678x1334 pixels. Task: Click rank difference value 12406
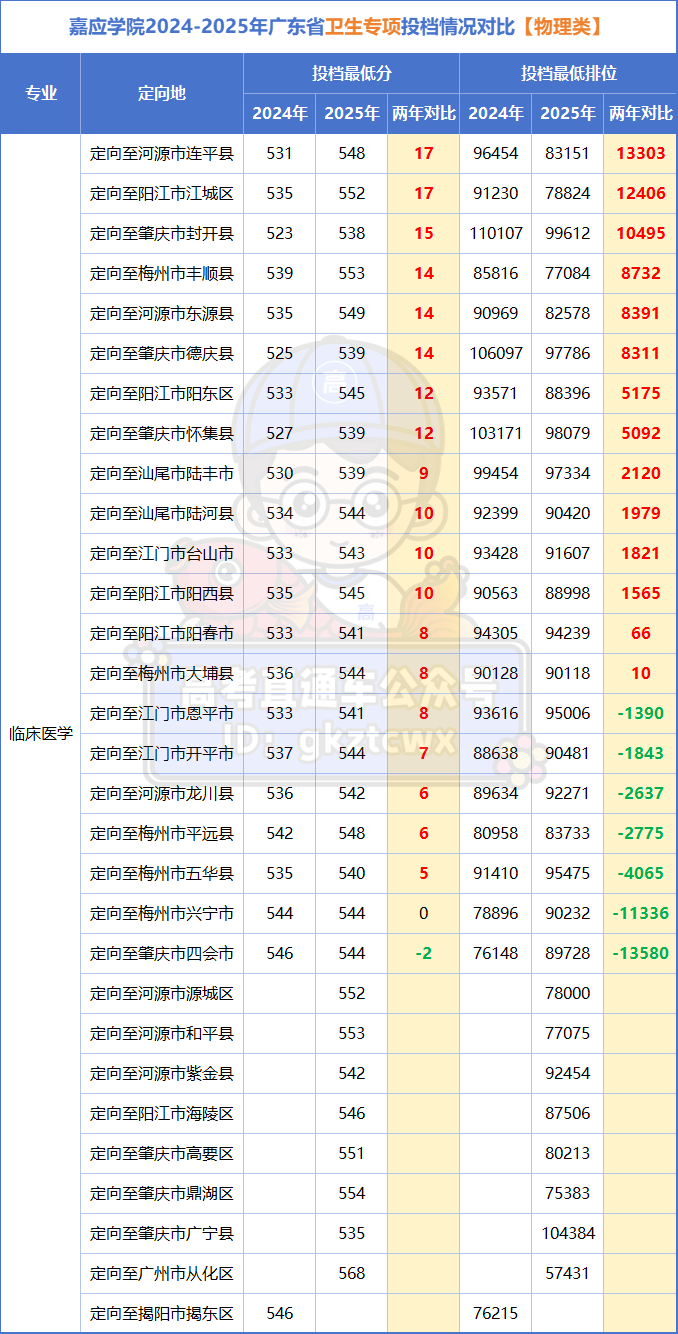tap(641, 194)
